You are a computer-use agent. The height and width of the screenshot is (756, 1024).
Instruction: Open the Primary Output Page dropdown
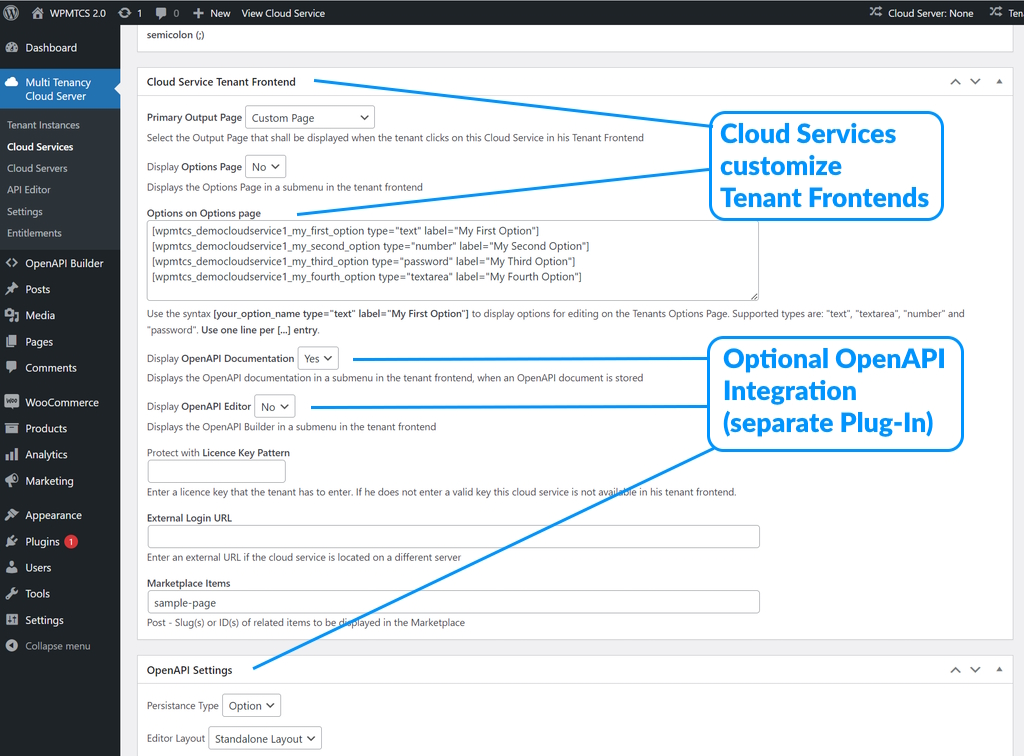[x=310, y=118]
